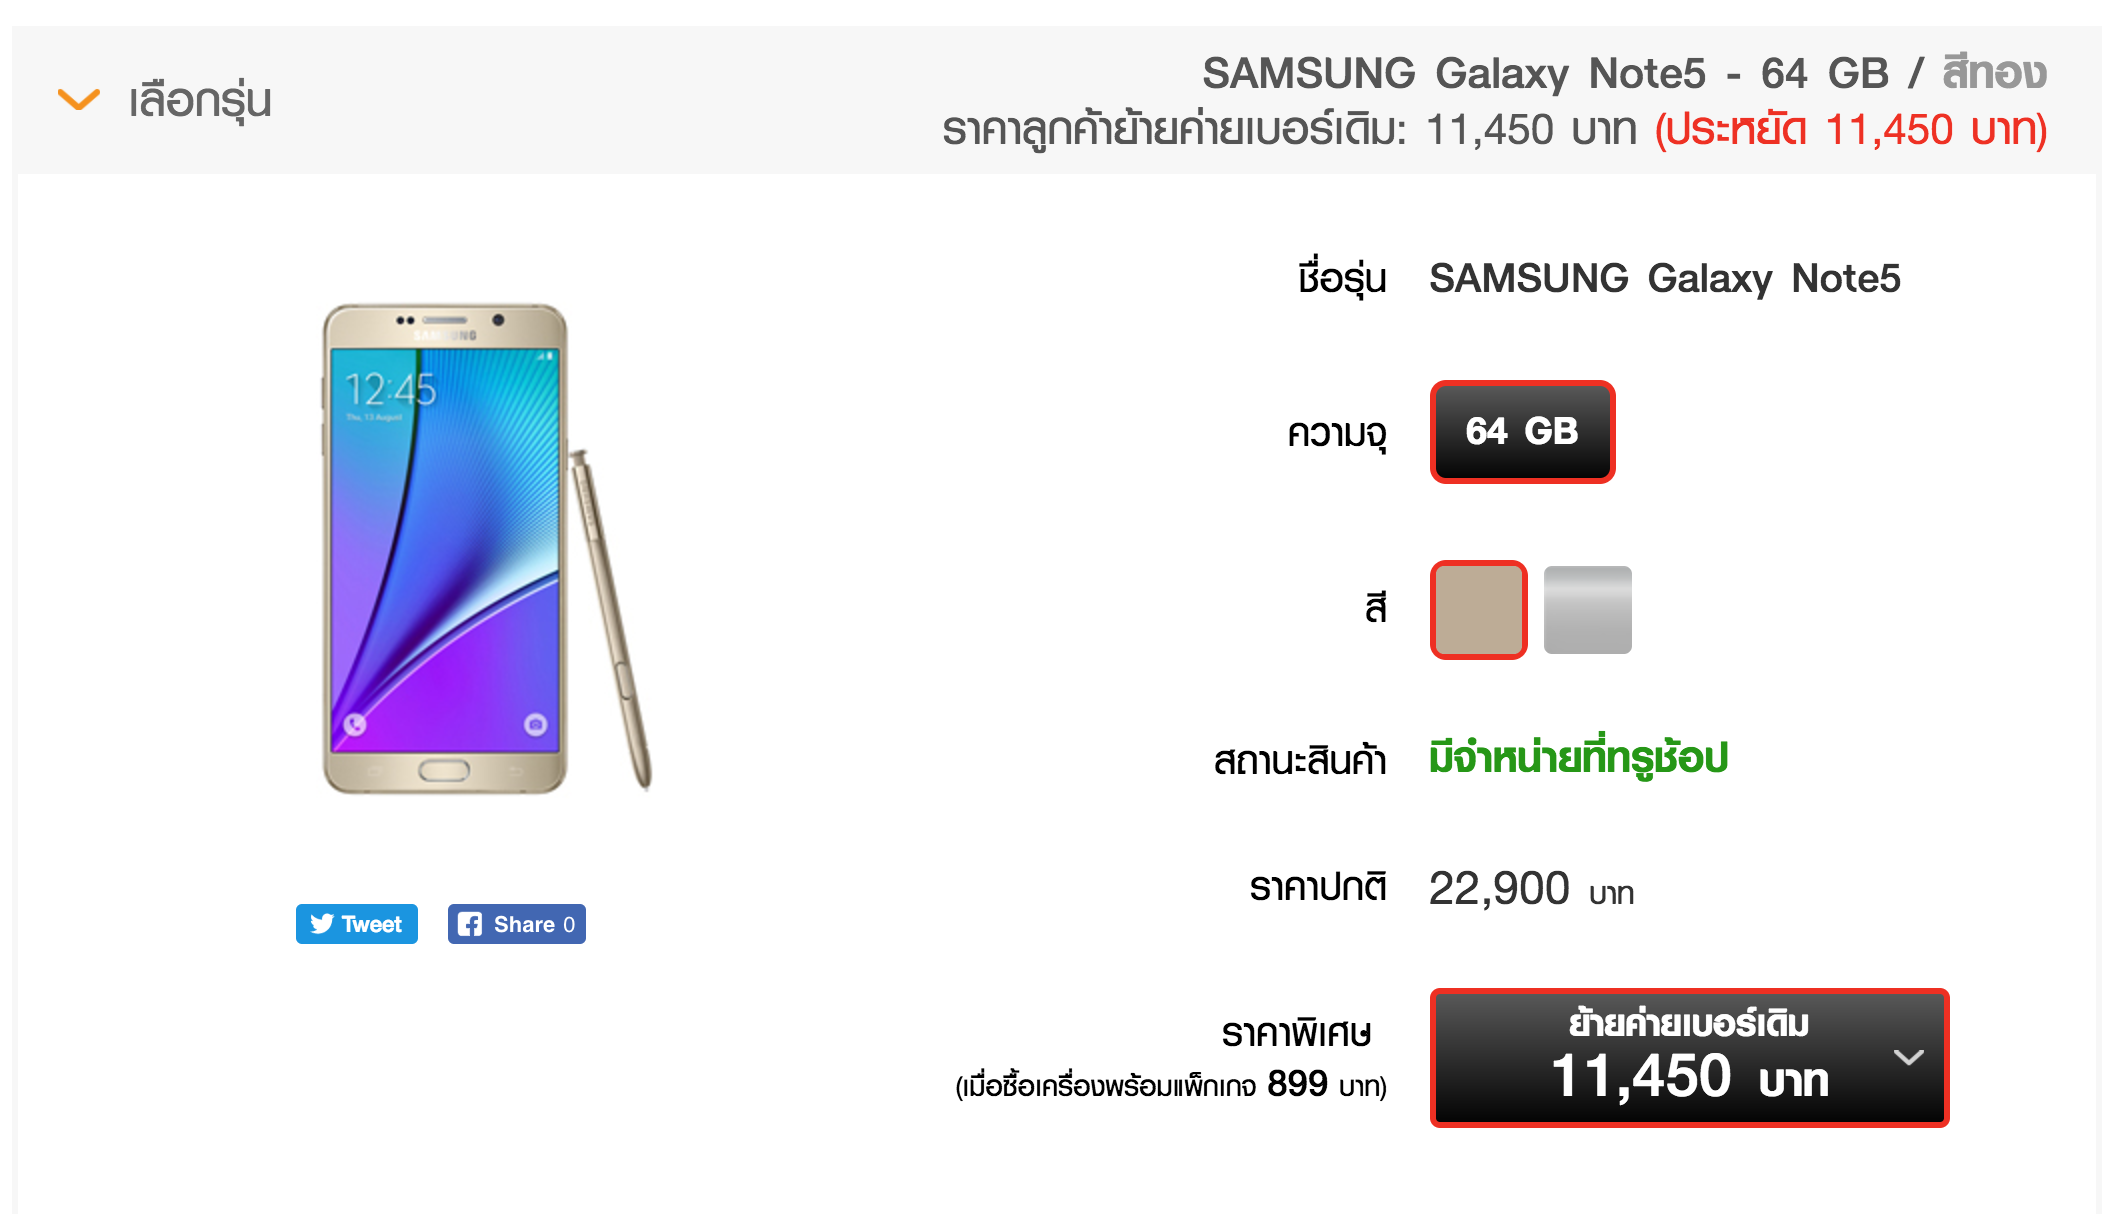Choose the silver color swatch

pyautogui.click(x=1588, y=610)
